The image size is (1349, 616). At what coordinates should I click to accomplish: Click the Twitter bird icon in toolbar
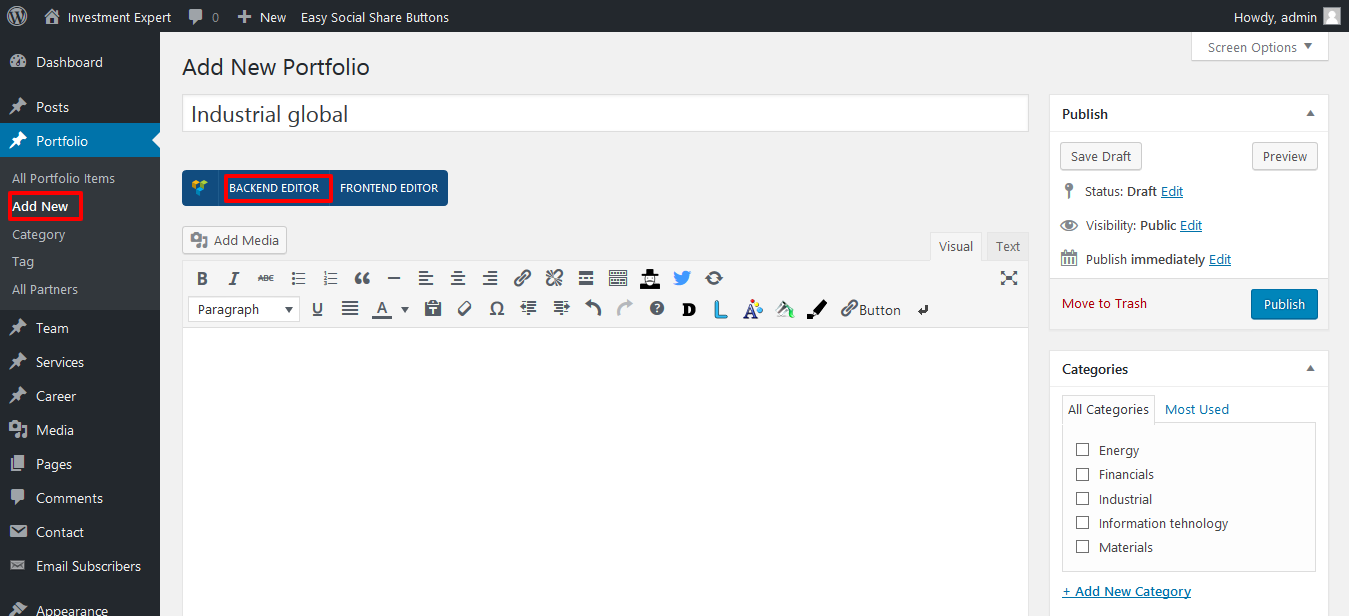click(682, 279)
